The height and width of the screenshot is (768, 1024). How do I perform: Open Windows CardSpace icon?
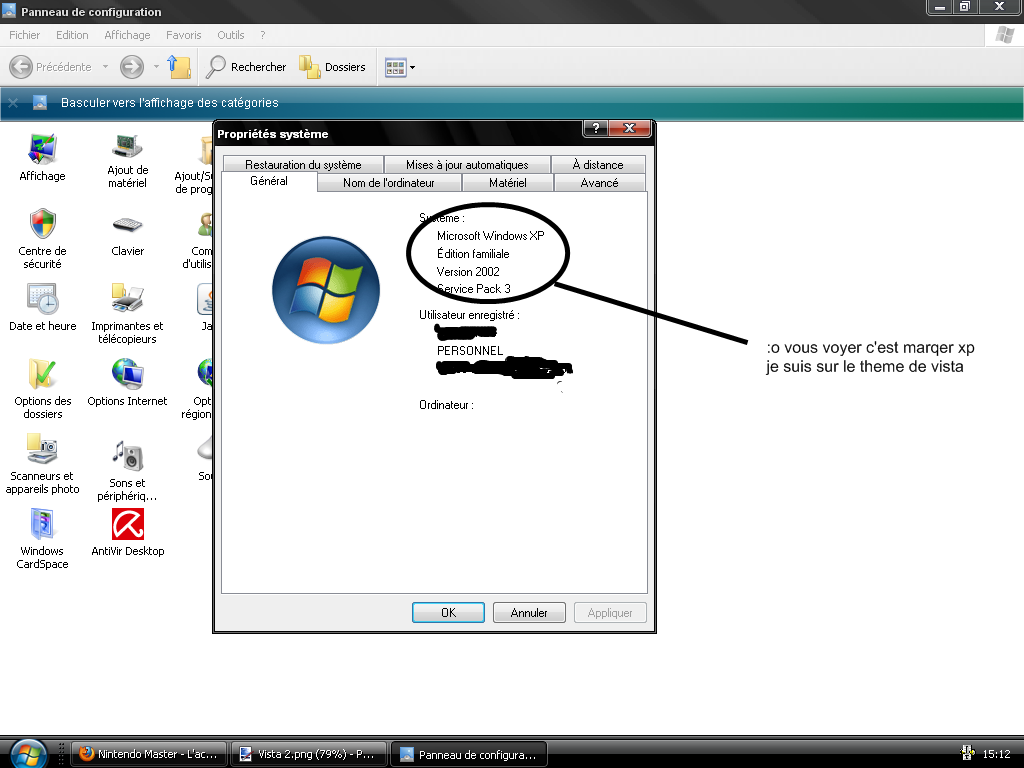(42, 539)
